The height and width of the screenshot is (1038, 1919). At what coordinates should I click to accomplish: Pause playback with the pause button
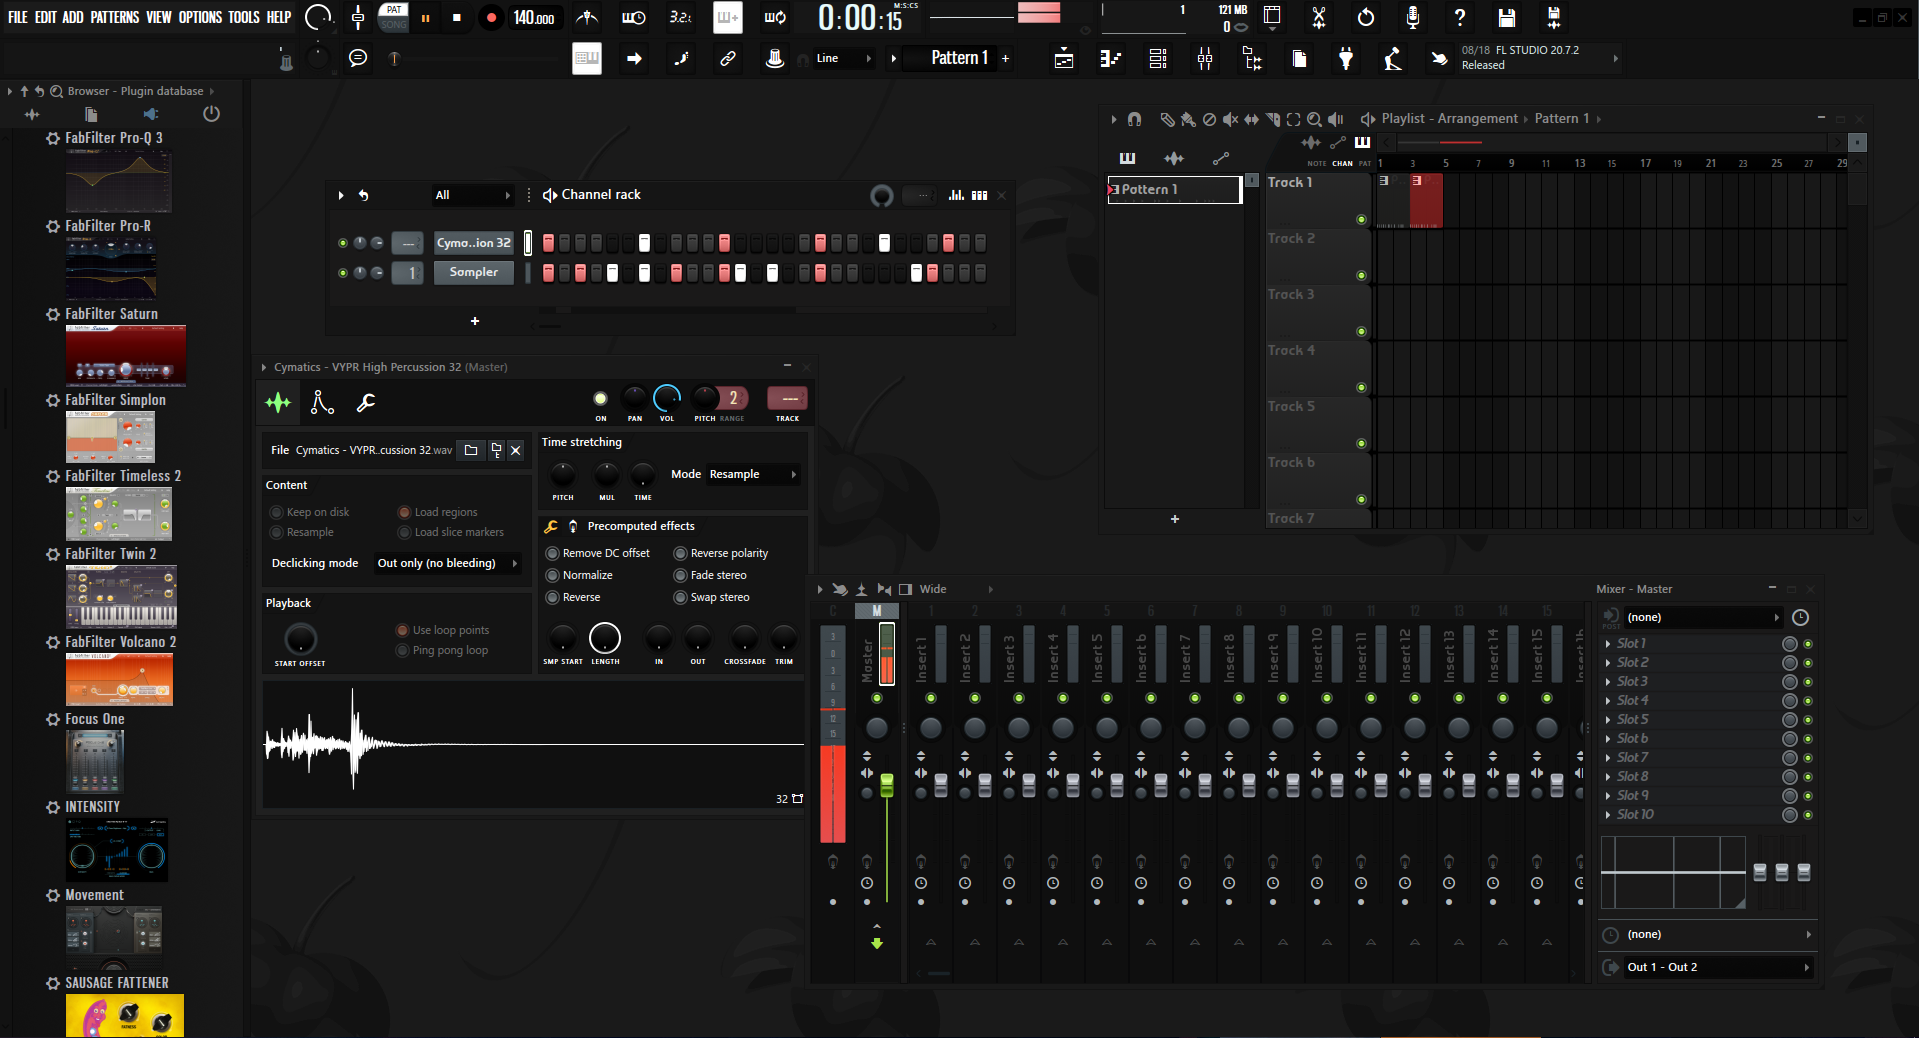tap(426, 18)
